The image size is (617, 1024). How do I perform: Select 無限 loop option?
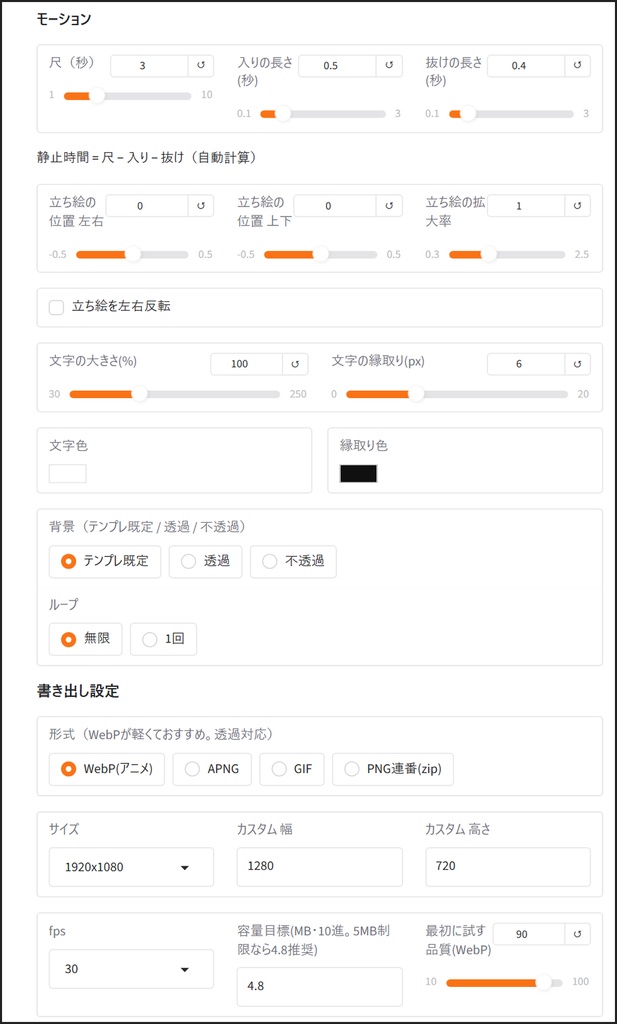[x=86, y=639]
